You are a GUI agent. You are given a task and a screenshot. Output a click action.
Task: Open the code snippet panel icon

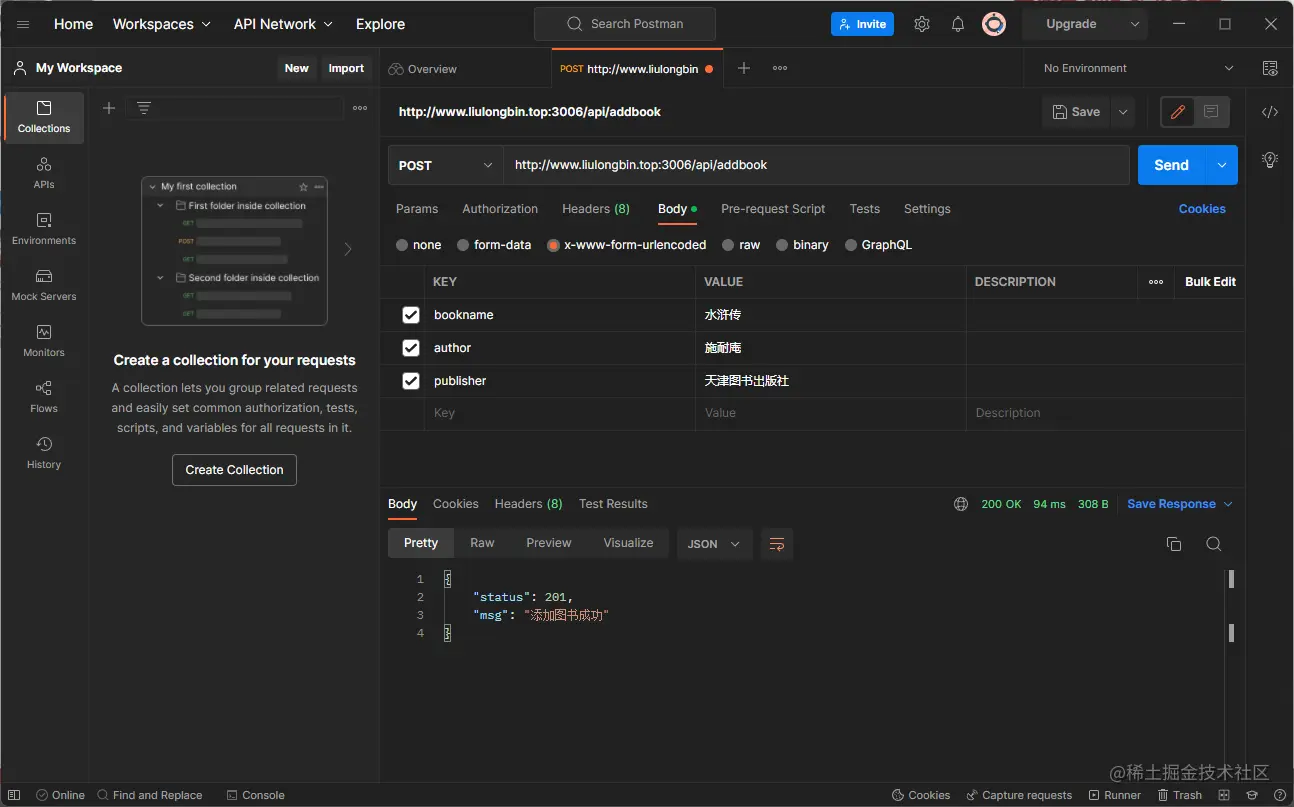(1270, 112)
